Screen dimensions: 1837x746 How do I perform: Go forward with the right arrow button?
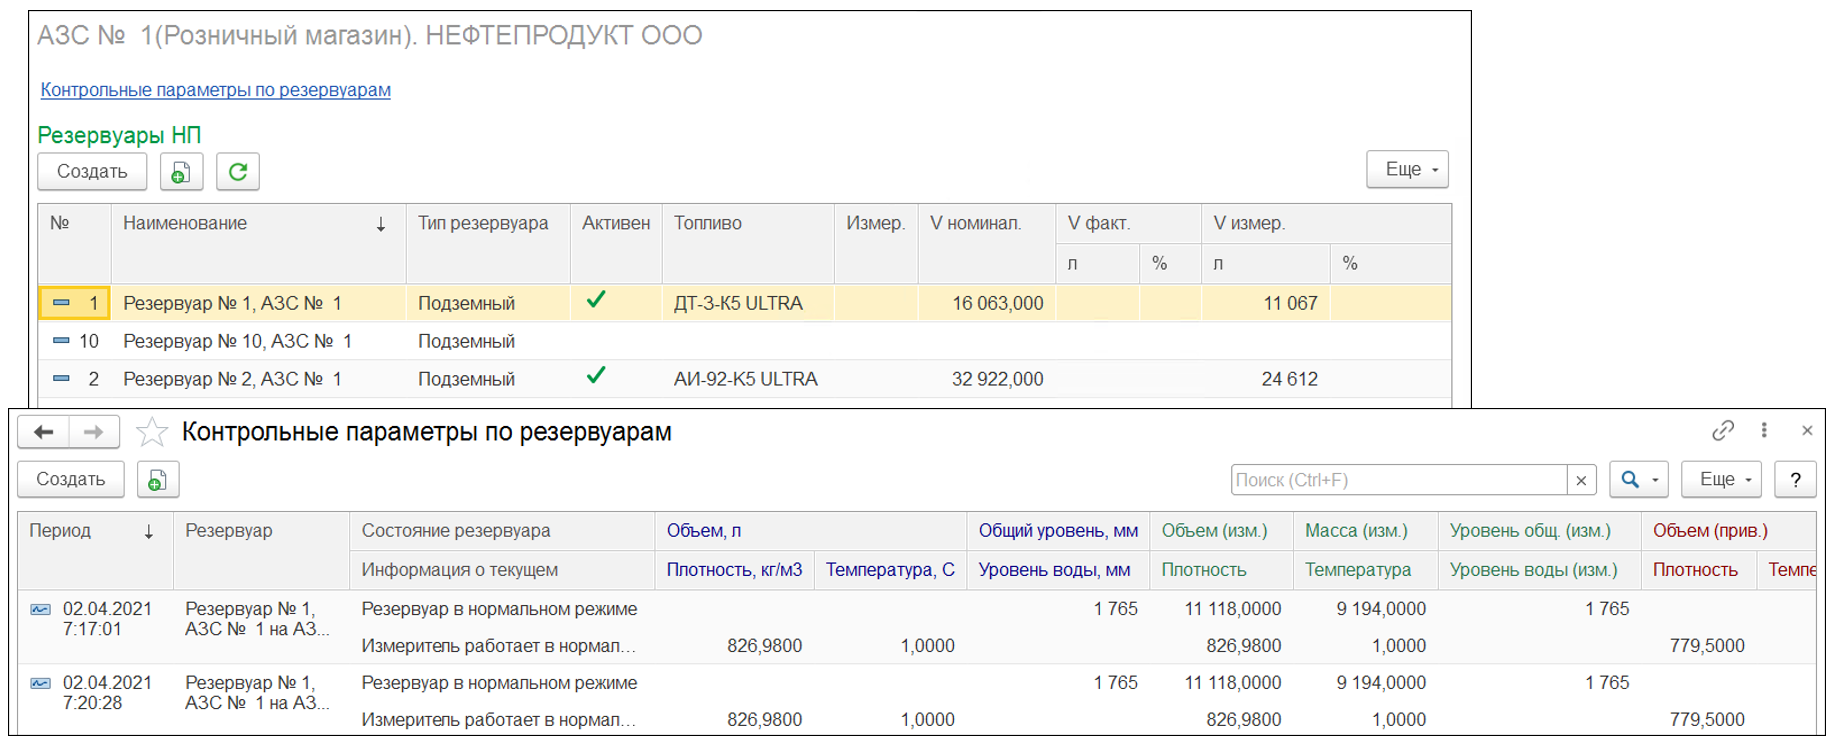[x=94, y=432]
